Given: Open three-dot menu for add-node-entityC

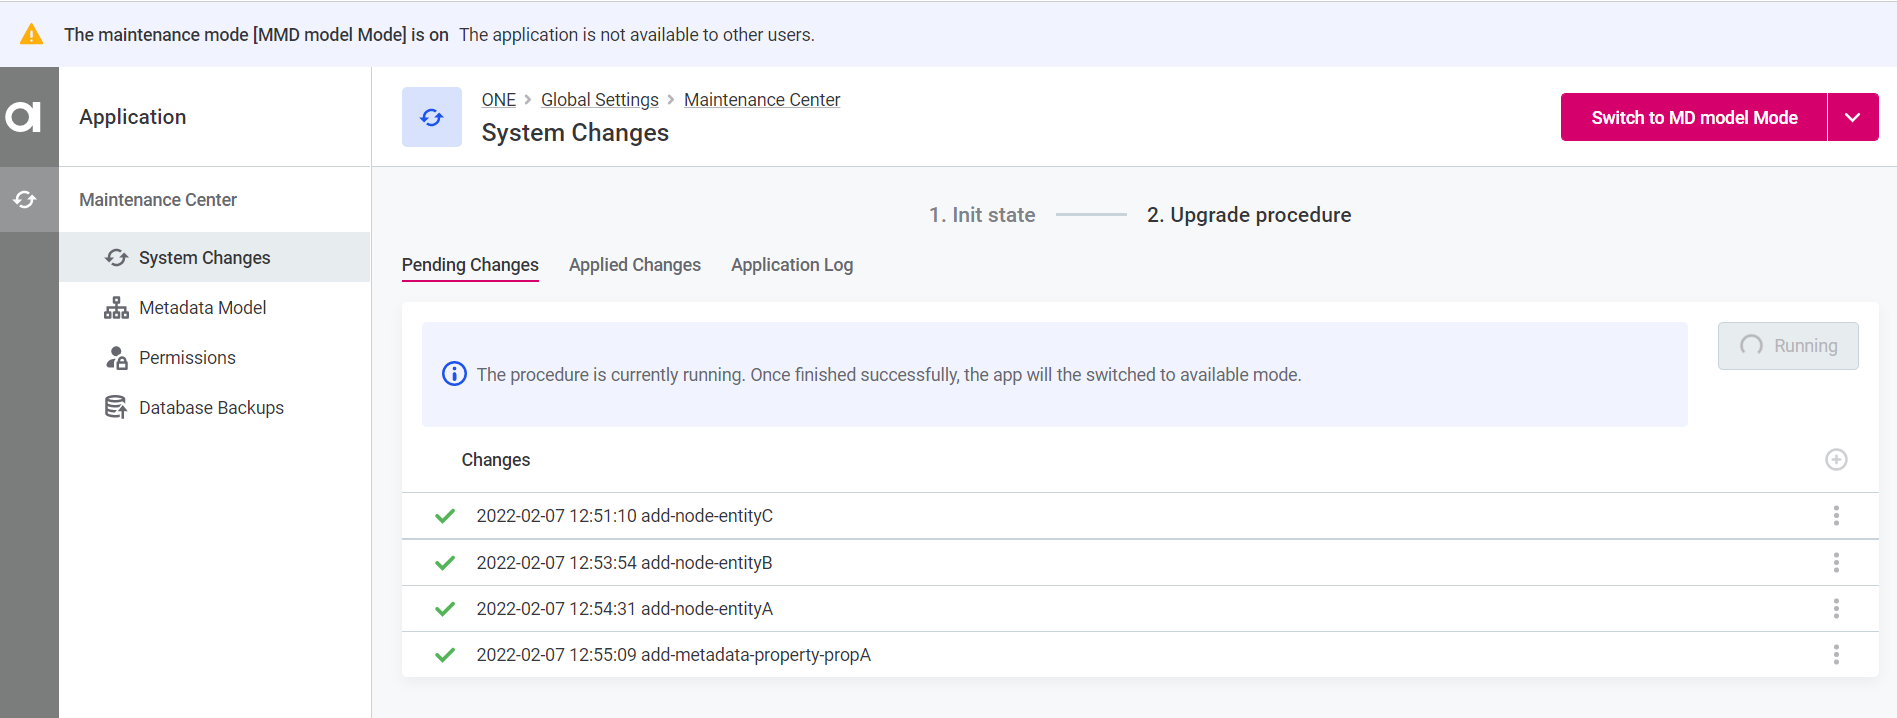Looking at the screenshot, I should pyautogui.click(x=1835, y=516).
